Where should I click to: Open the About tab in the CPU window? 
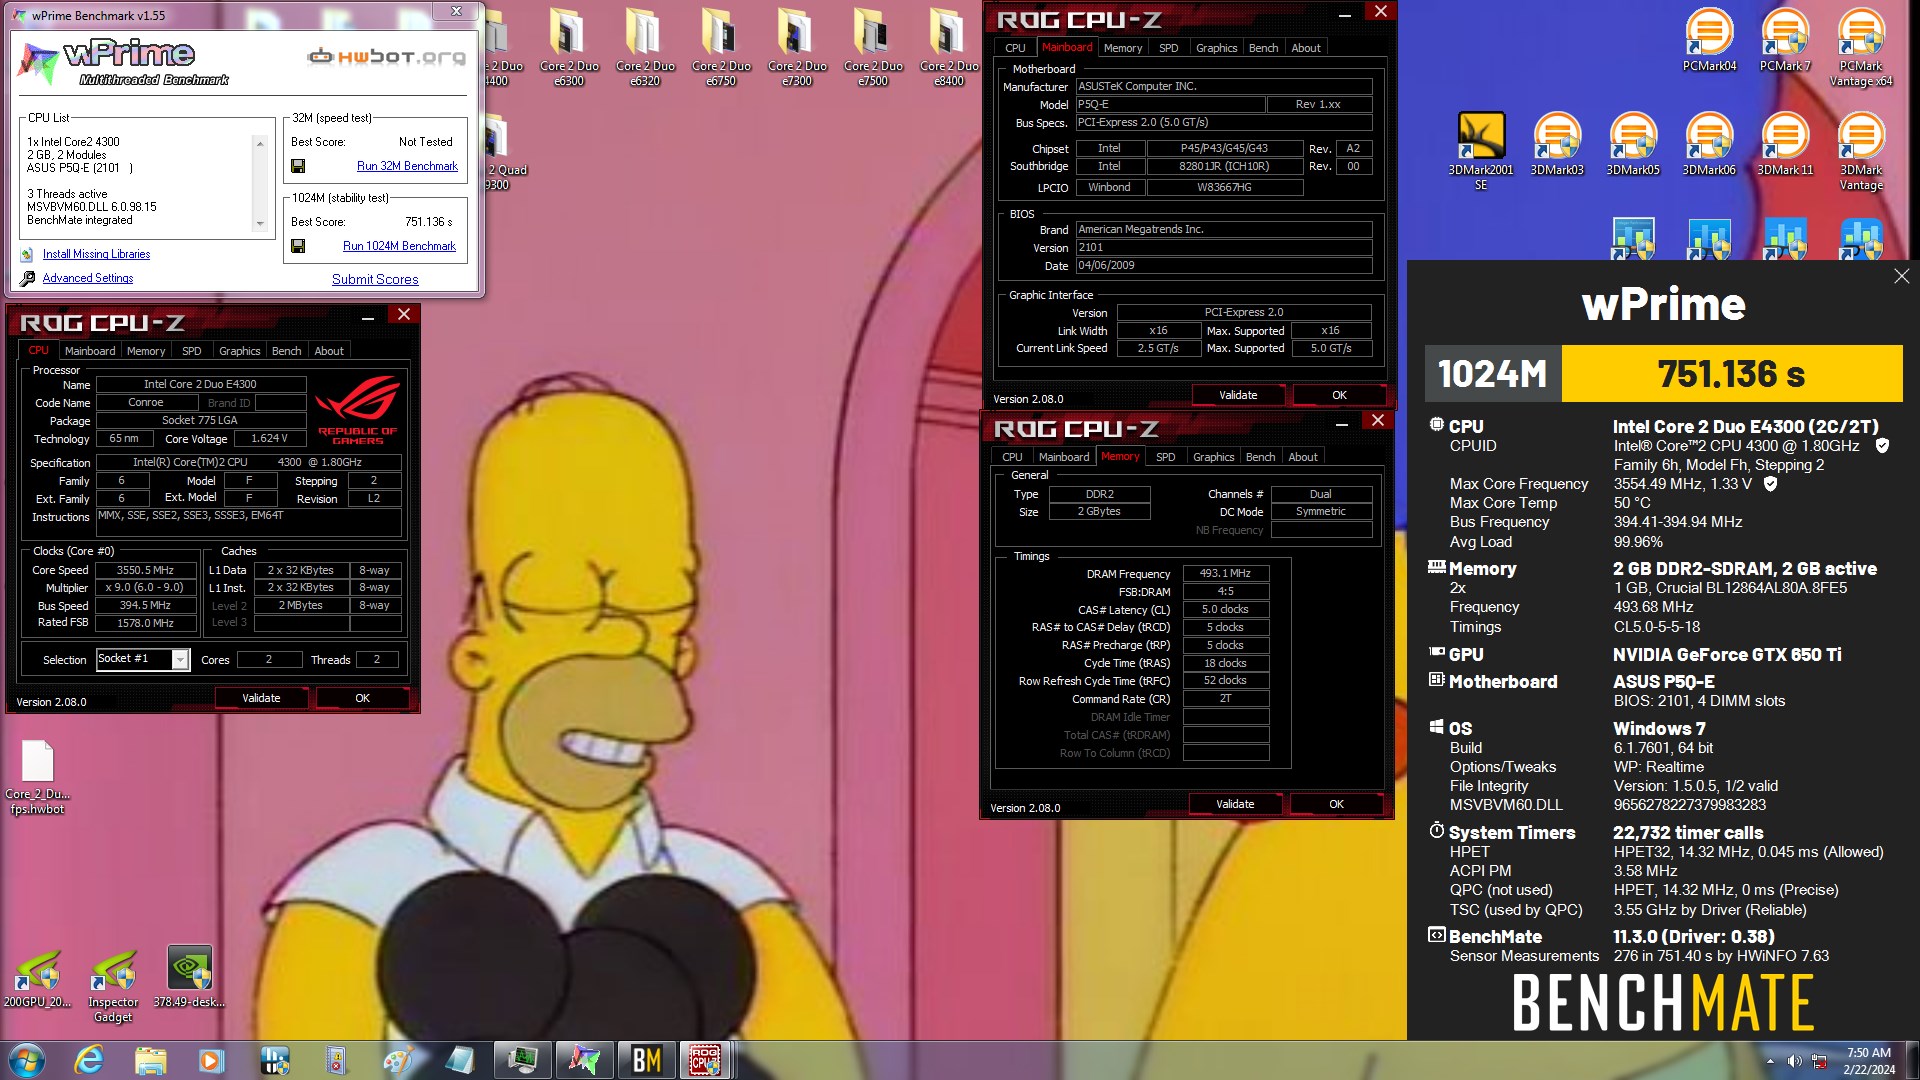[329, 351]
